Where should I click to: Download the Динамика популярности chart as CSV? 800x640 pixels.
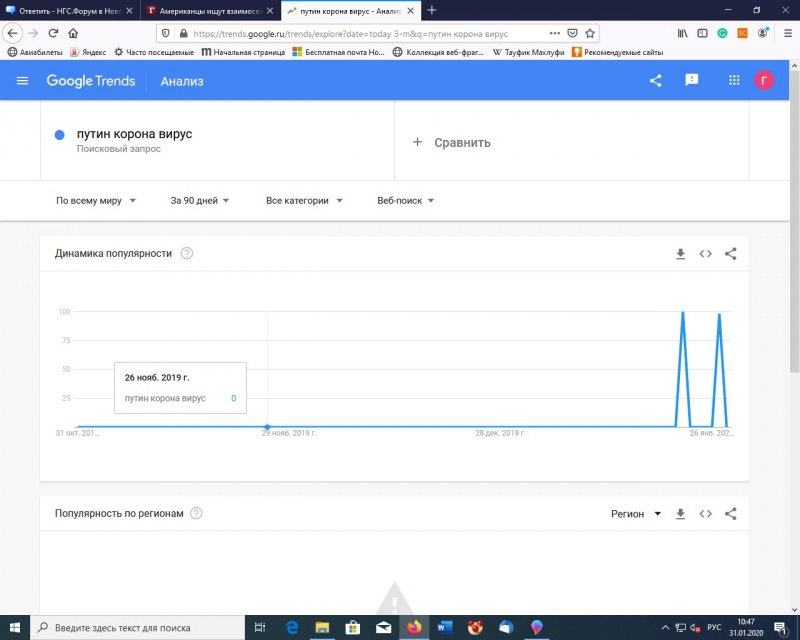[680, 254]
